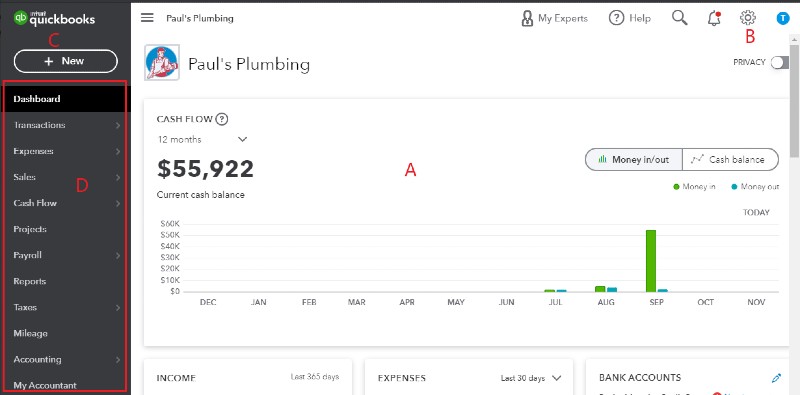Image resolution: width=800 pixels, height=395 pixels.
Task: Open the 12 months period dropdown
Action: 202,139
